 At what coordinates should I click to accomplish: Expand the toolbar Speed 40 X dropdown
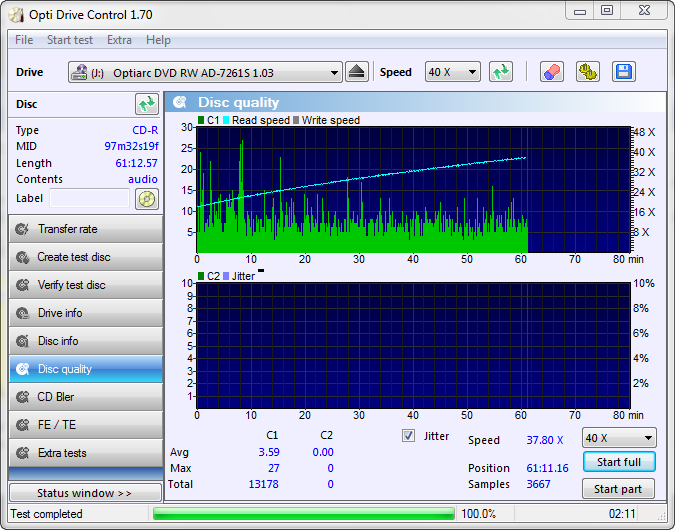tap(452, 72)
